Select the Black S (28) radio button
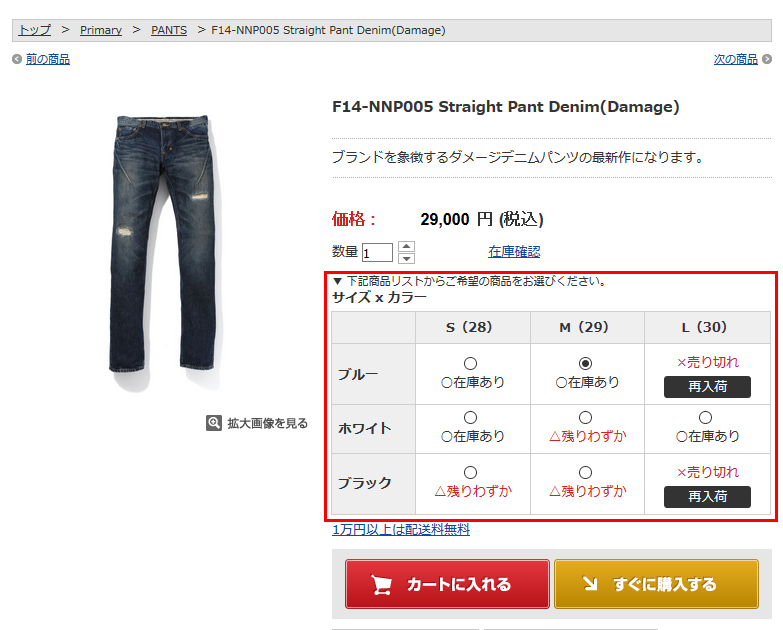783x630 pixels. click(x=470, y=472)
